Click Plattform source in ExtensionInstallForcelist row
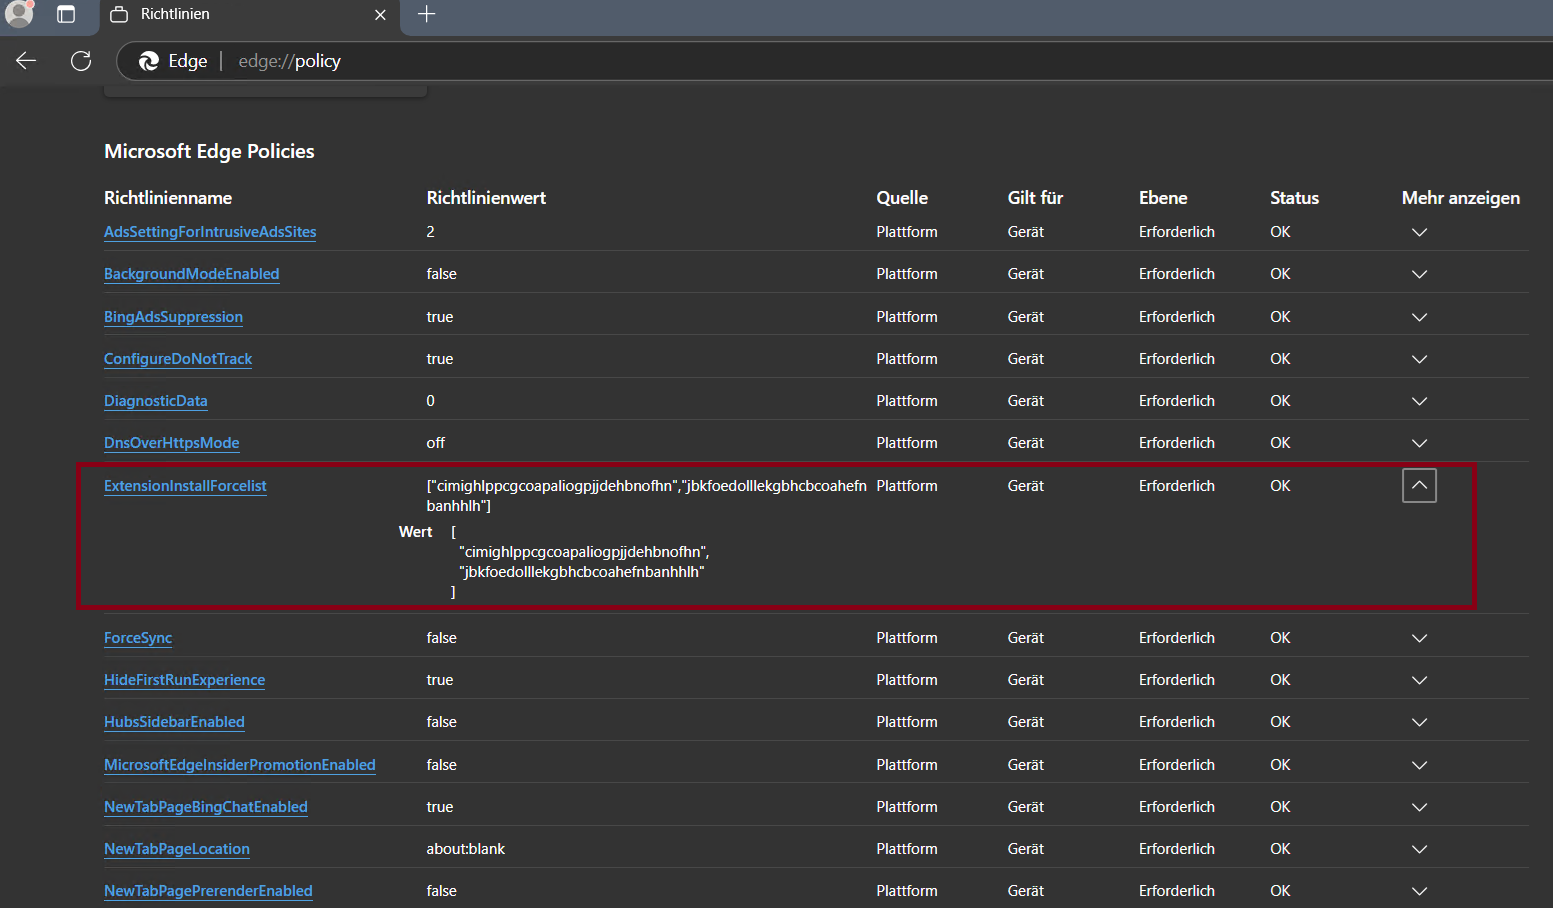The image size is (1553, 908). pos(907,486)
